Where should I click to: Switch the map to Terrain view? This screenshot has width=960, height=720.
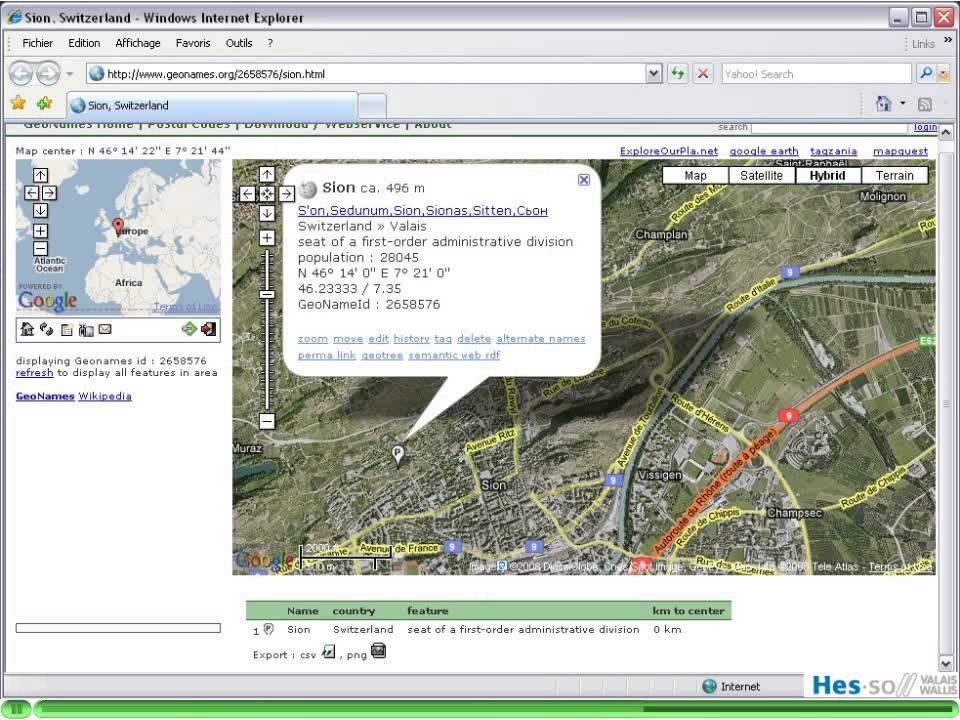894,176
